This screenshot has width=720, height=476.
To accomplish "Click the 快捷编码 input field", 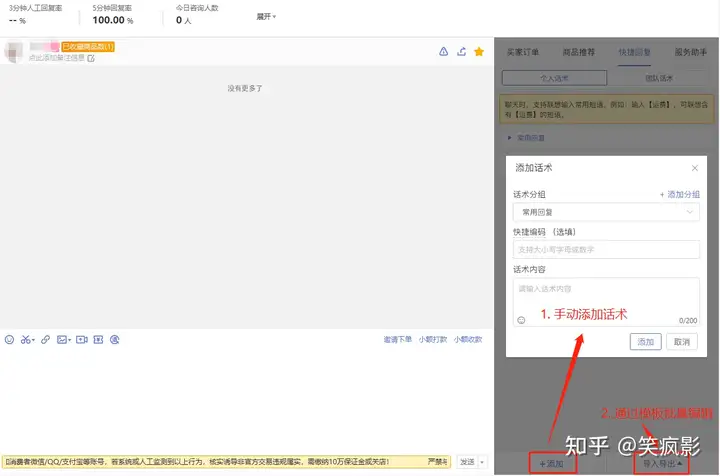I will click(x=606, y=250).
